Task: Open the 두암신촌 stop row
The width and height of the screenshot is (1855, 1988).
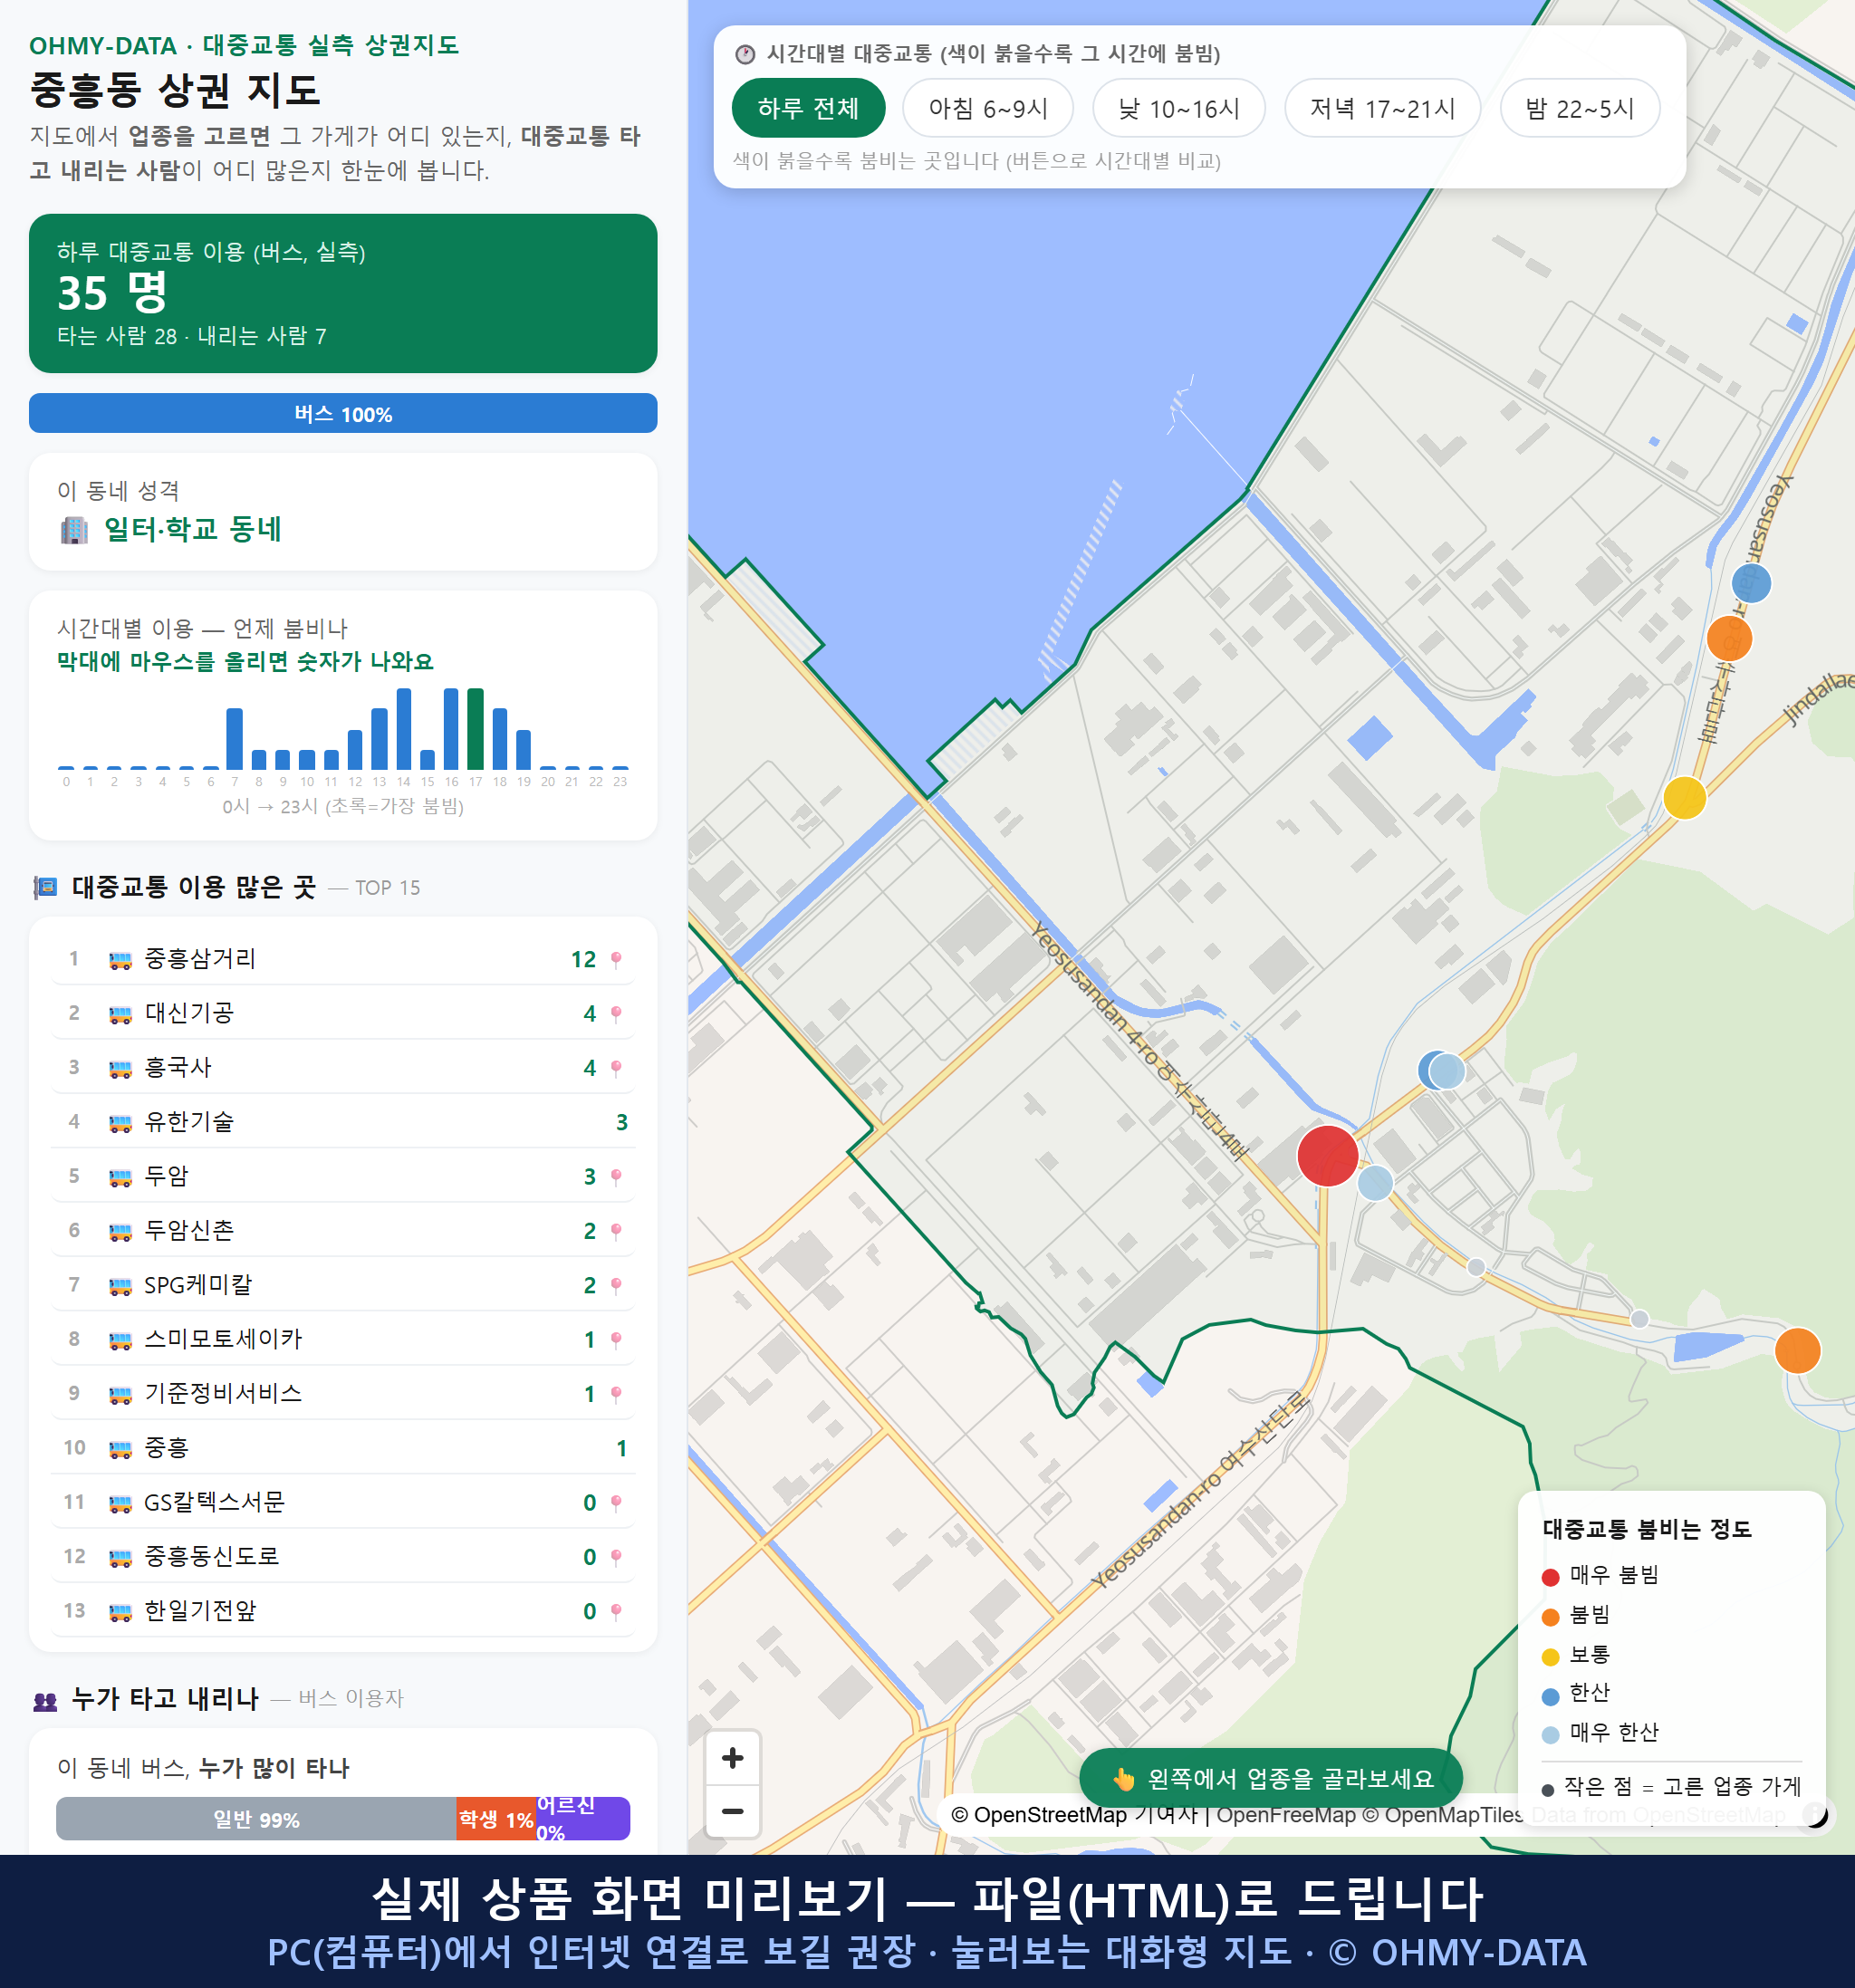Action: (343, 1231)
